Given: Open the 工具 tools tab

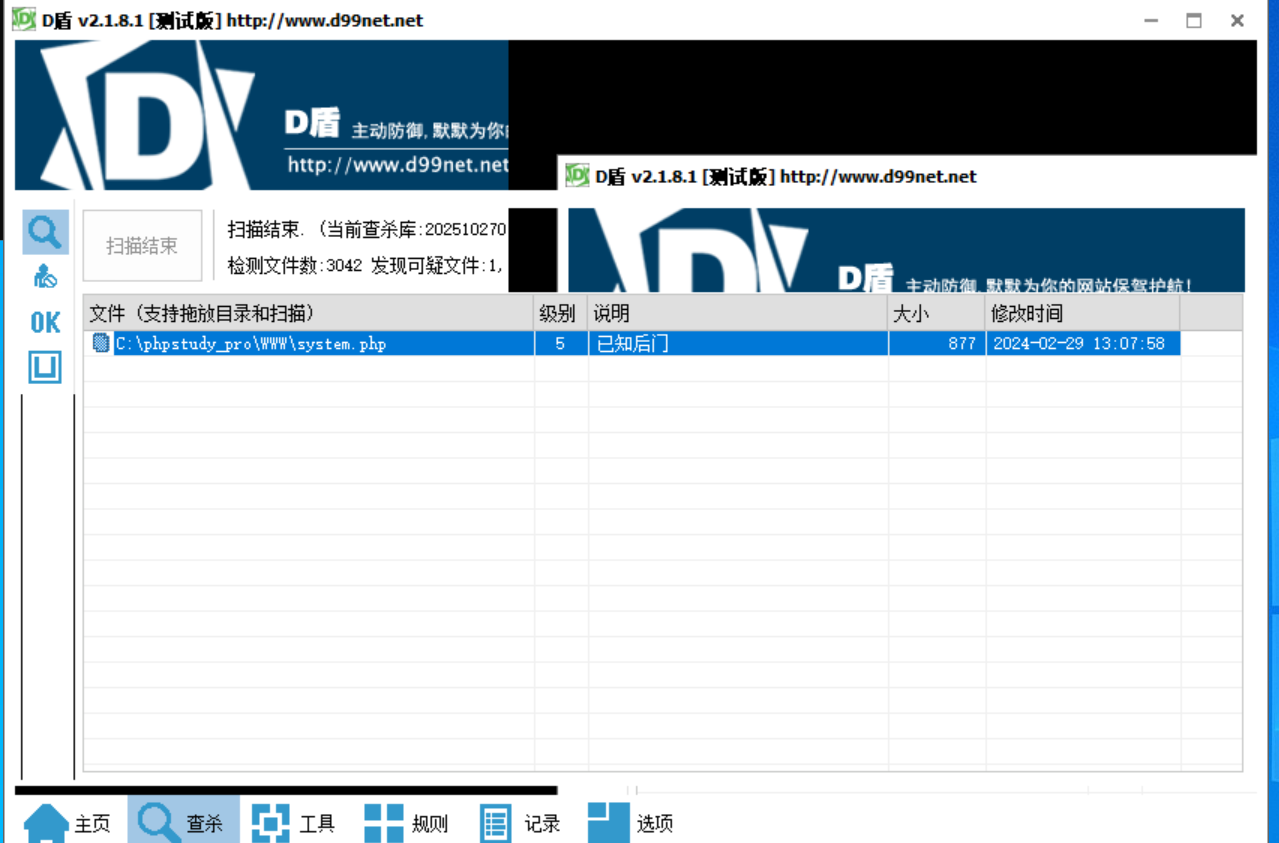Looking at the screenshot, I should pyautogui.click(x=293, y=823).
